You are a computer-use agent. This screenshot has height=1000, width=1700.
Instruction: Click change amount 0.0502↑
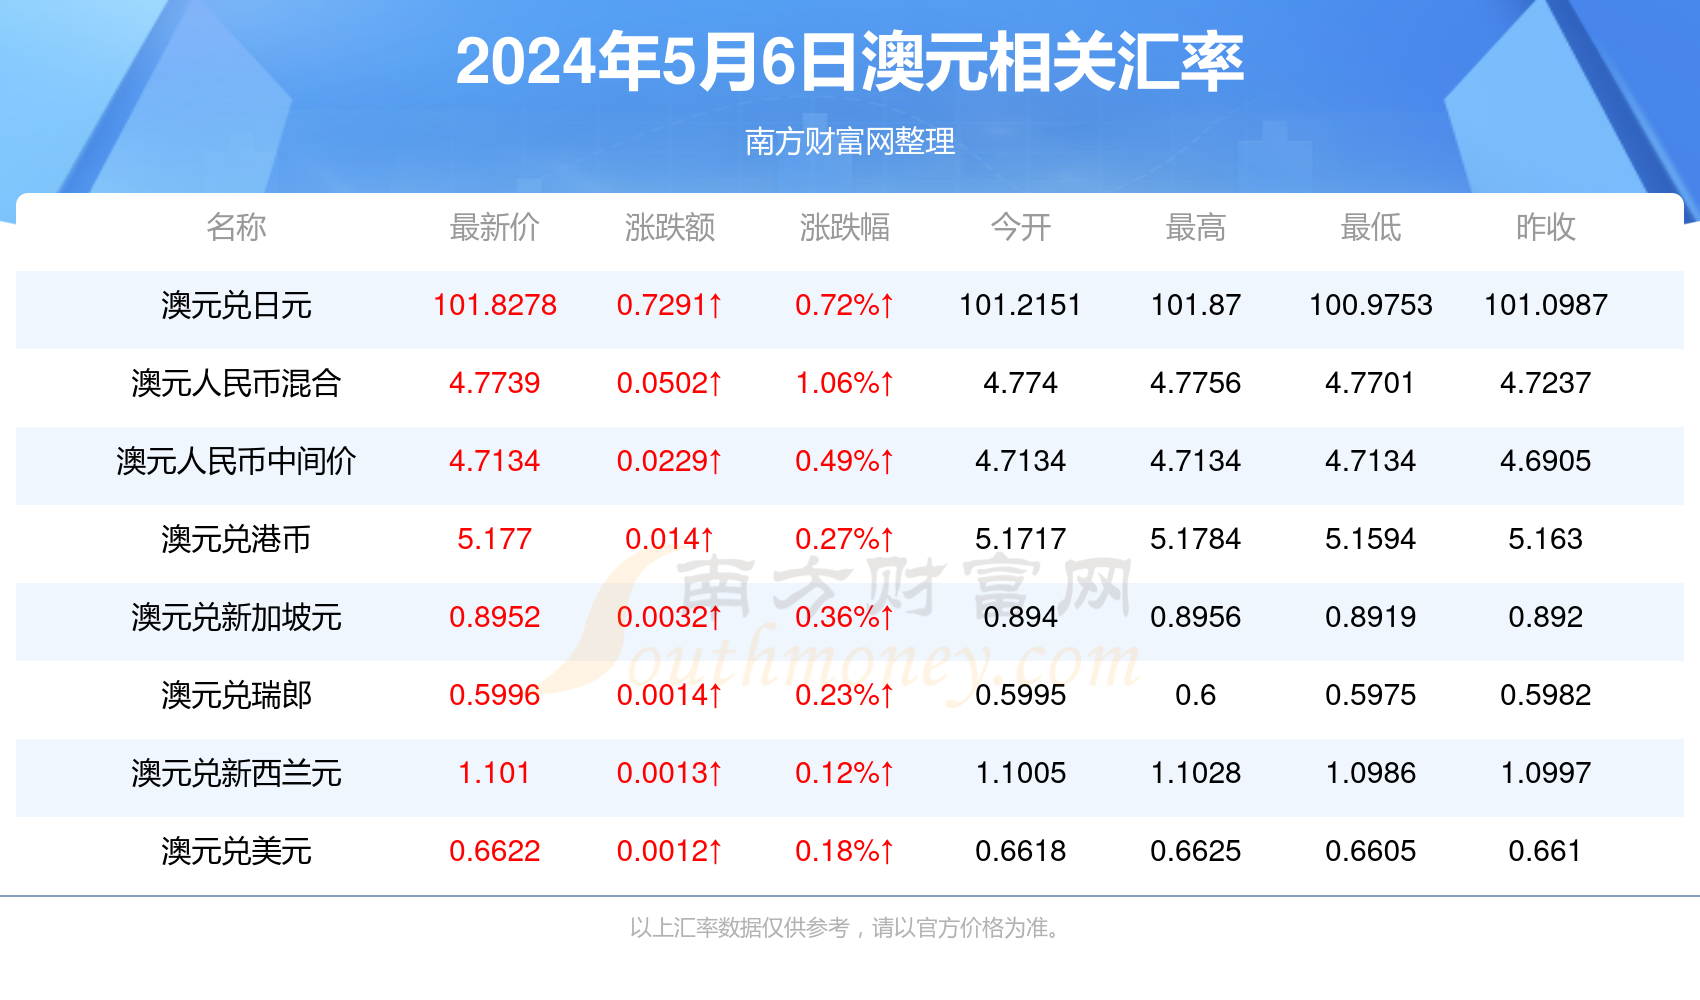point(669,383)
